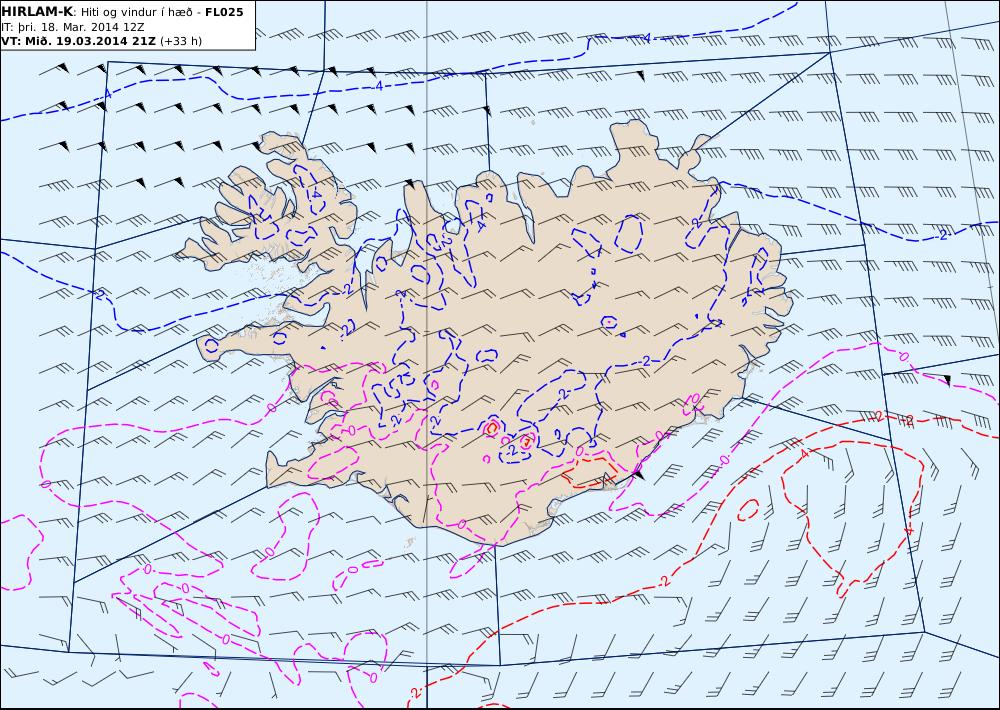Click the "Hiti og vindur í hæð" subtitle text
The height and width of the screenshot is (710, 1000).
click(x=136, y=12)
